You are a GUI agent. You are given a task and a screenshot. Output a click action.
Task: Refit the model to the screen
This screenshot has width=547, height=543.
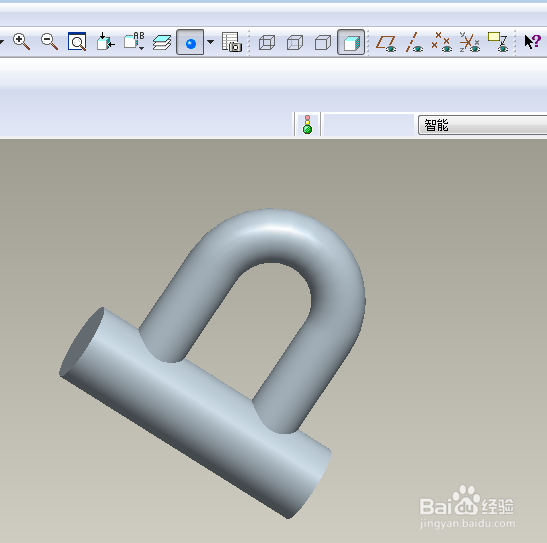click(x=77, y=42)
